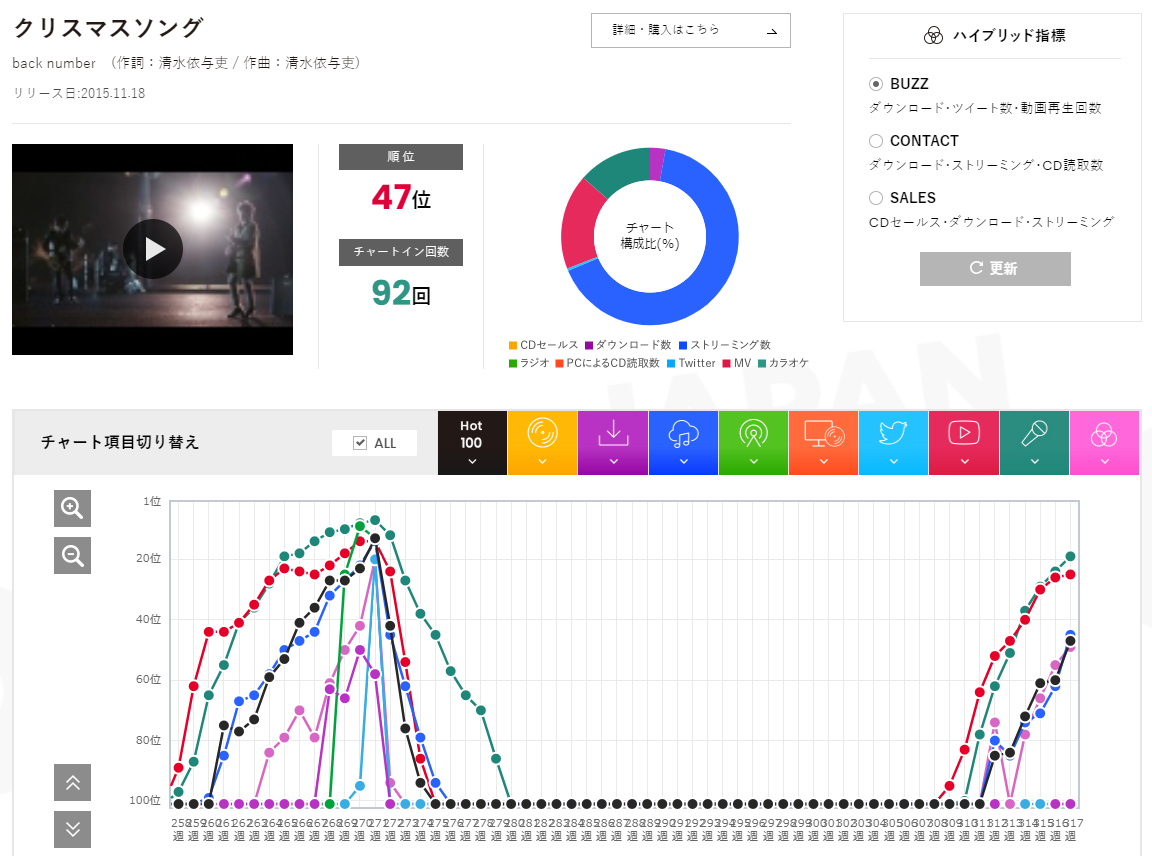
Task: Select the CONTACT radio button
Action: click(x=876, y=140)
